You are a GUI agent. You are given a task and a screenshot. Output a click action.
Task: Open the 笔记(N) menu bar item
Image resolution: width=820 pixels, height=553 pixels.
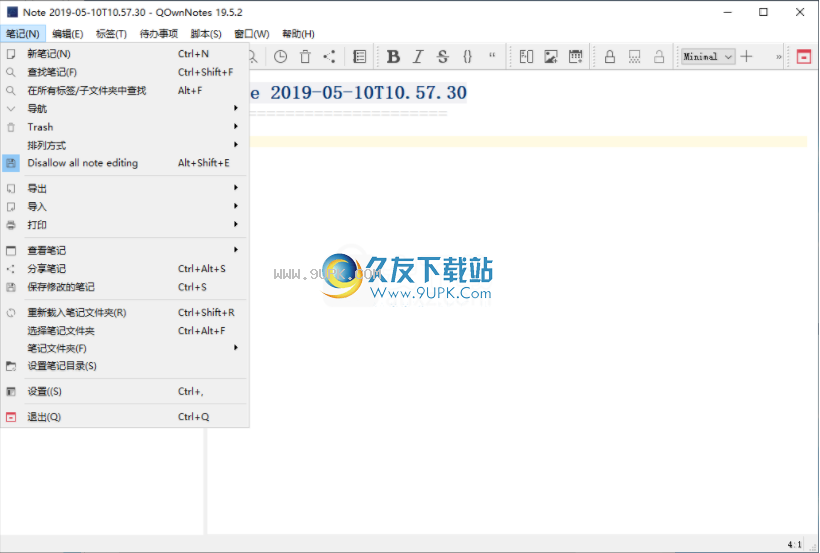[23, 34]
